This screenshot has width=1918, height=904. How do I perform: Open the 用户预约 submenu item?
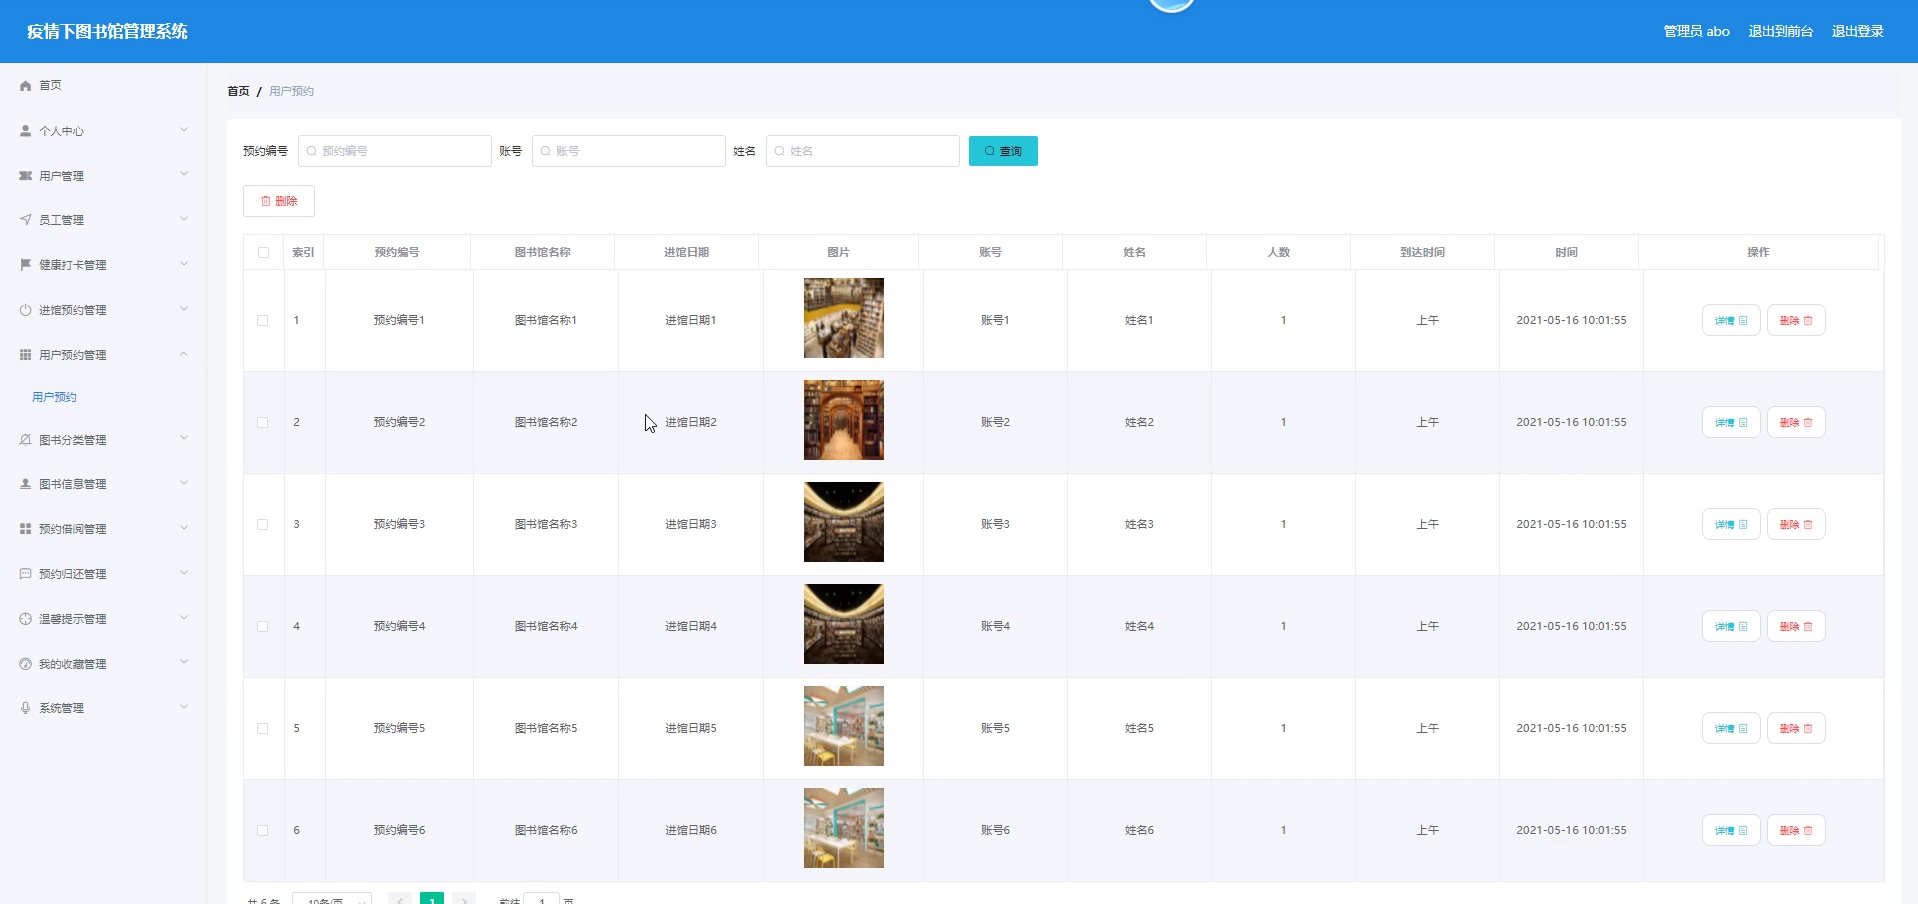coord(54,397)
